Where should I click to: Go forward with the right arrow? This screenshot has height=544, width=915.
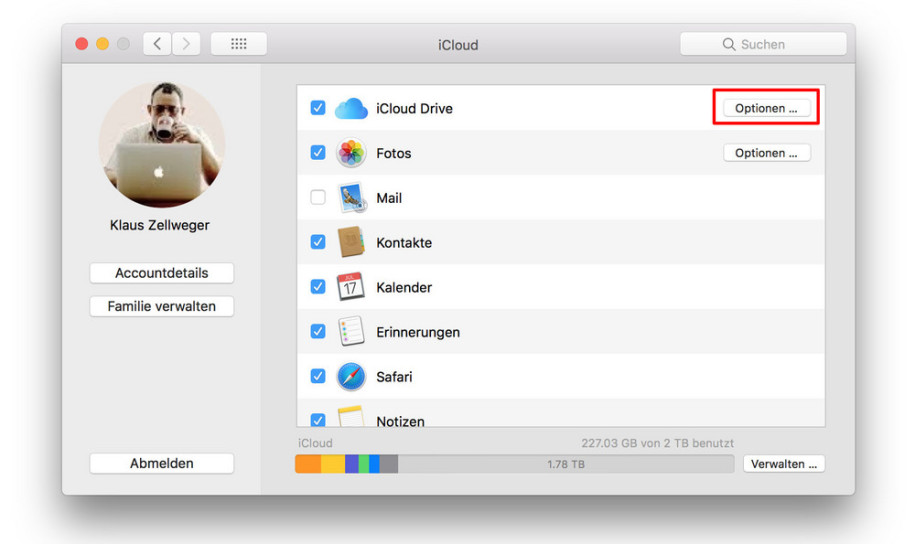click(x=186, y=44)
